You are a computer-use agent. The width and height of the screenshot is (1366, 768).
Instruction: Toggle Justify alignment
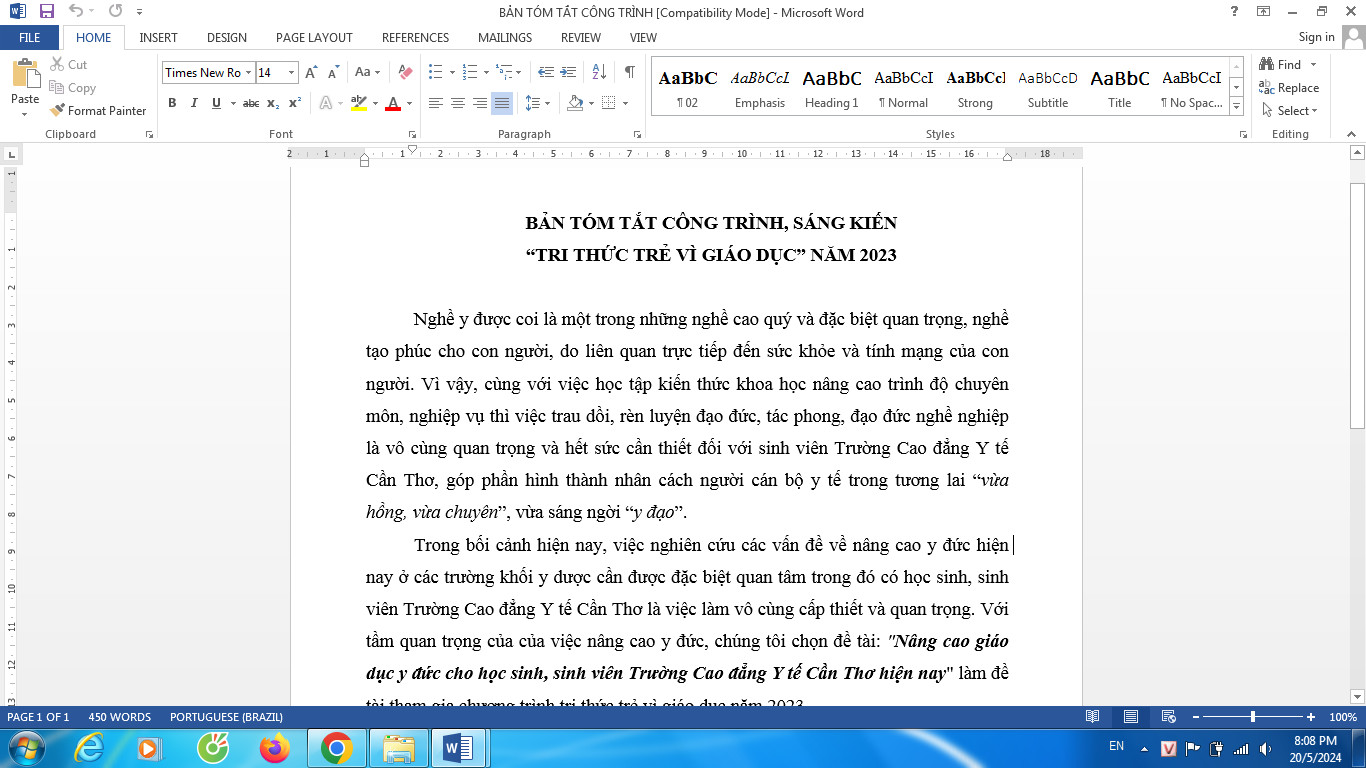(x=502, y=103)
